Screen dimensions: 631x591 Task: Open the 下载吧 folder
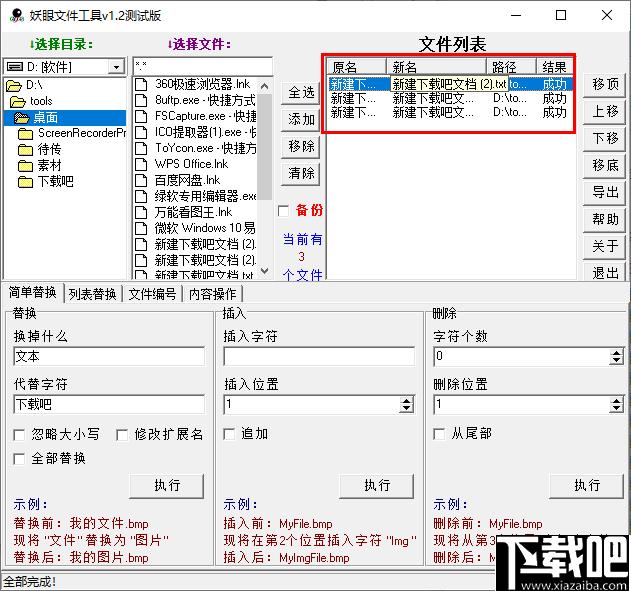tap(45, 182)
